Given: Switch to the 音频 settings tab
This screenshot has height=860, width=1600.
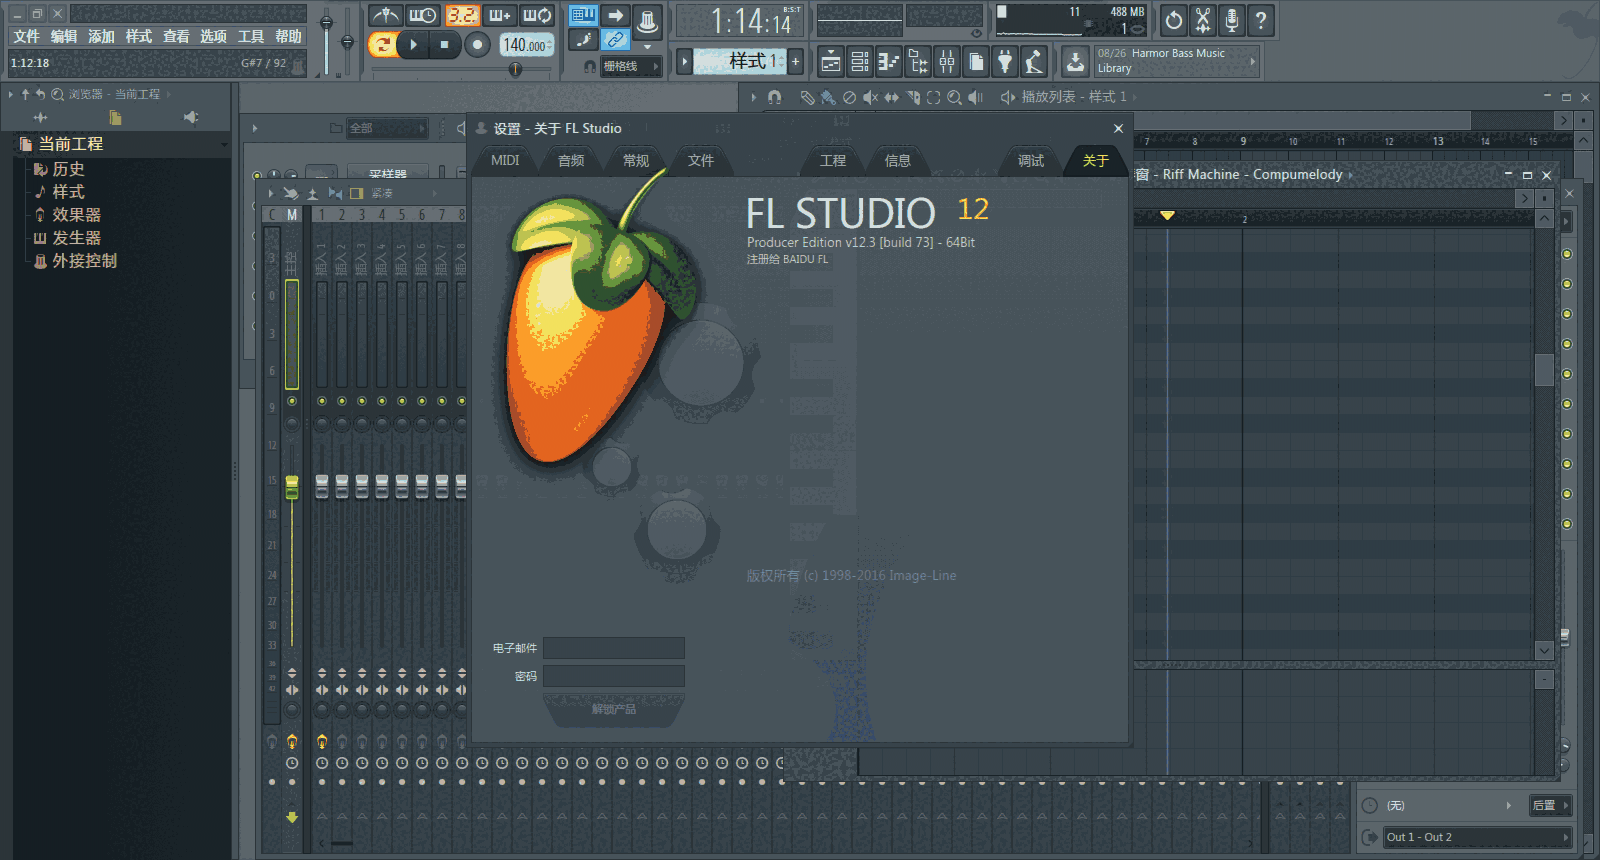Looking at the screenshot, I should (571, 160).
